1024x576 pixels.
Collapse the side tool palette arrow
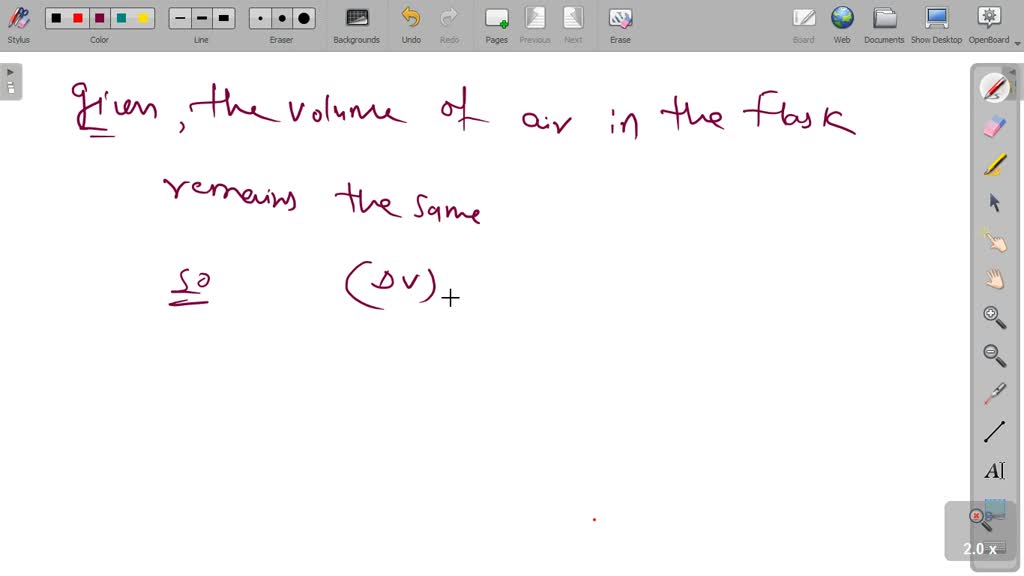[x=1012, y=71]
